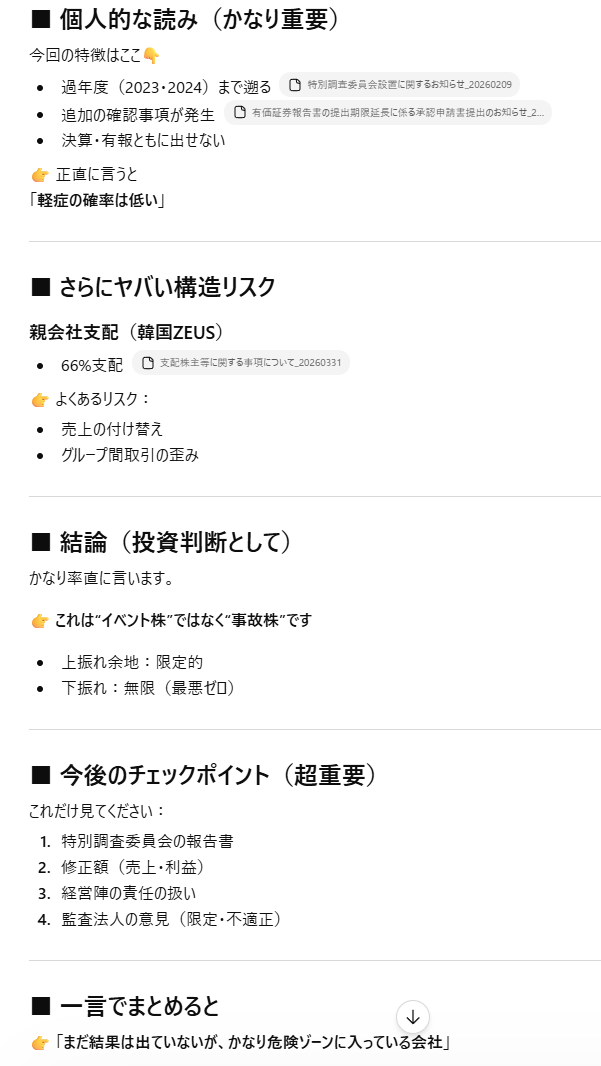The image size is (601, 1066).
Task: Click file icon on 特別調査委員会 chip
Action: click(295, 86)
